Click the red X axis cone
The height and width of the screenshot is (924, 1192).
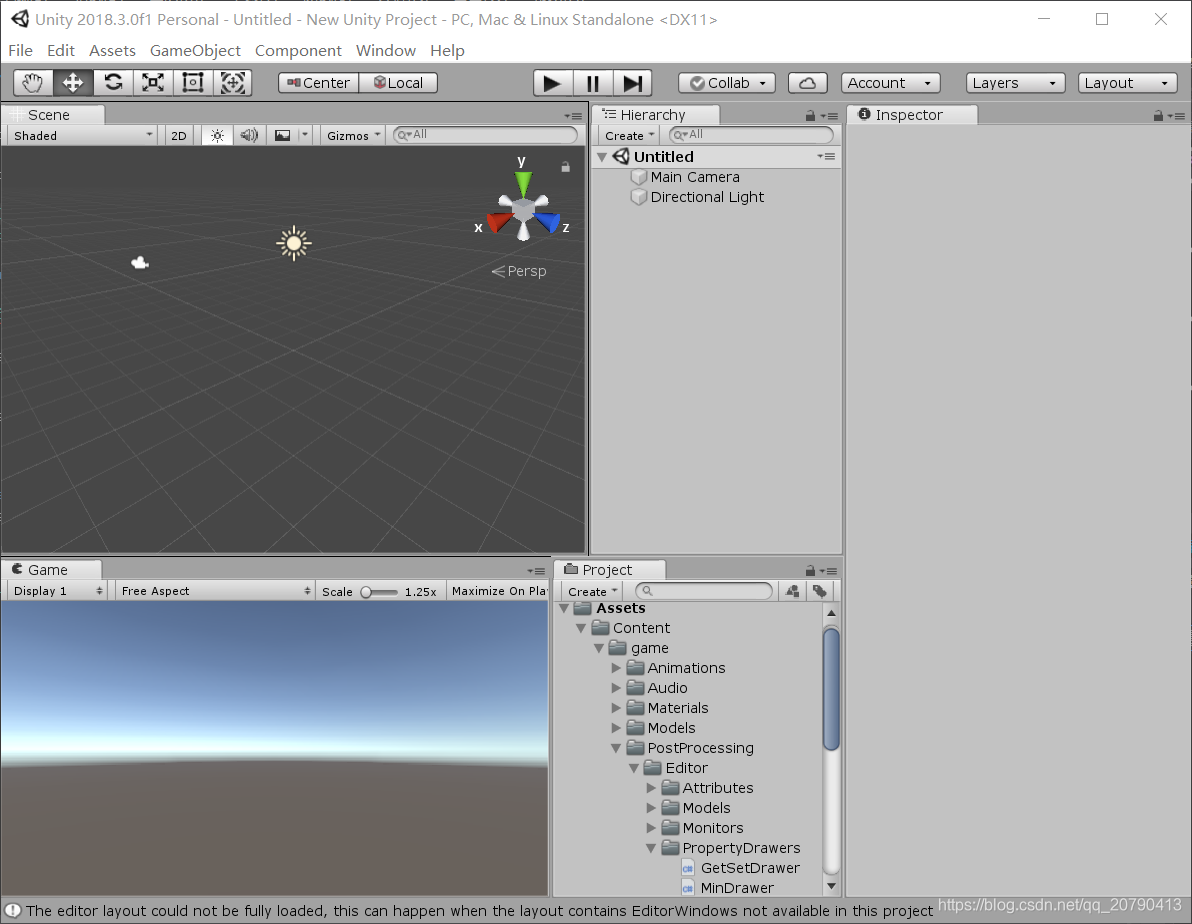pyautogui.click(x=499, y=222)
